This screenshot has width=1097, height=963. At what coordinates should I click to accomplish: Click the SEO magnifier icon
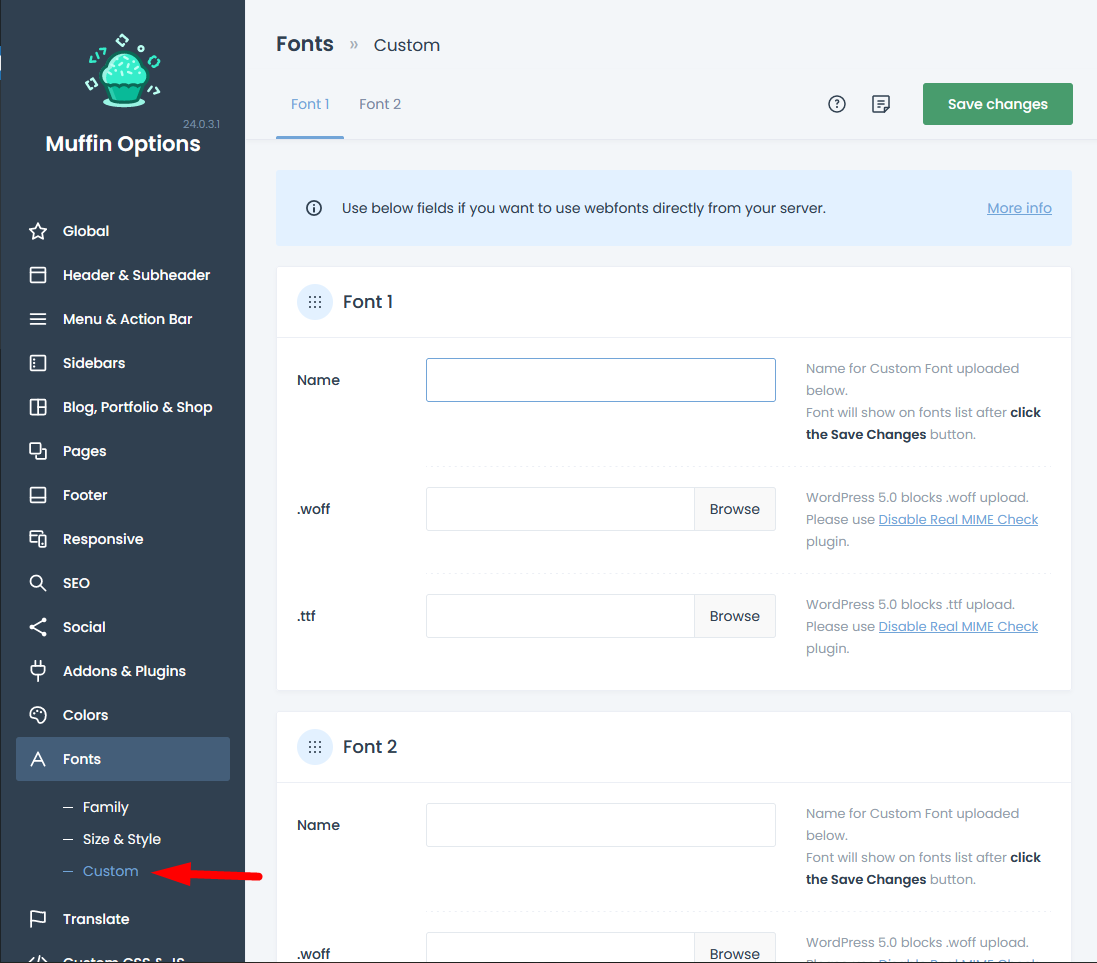tap(38, 583)
